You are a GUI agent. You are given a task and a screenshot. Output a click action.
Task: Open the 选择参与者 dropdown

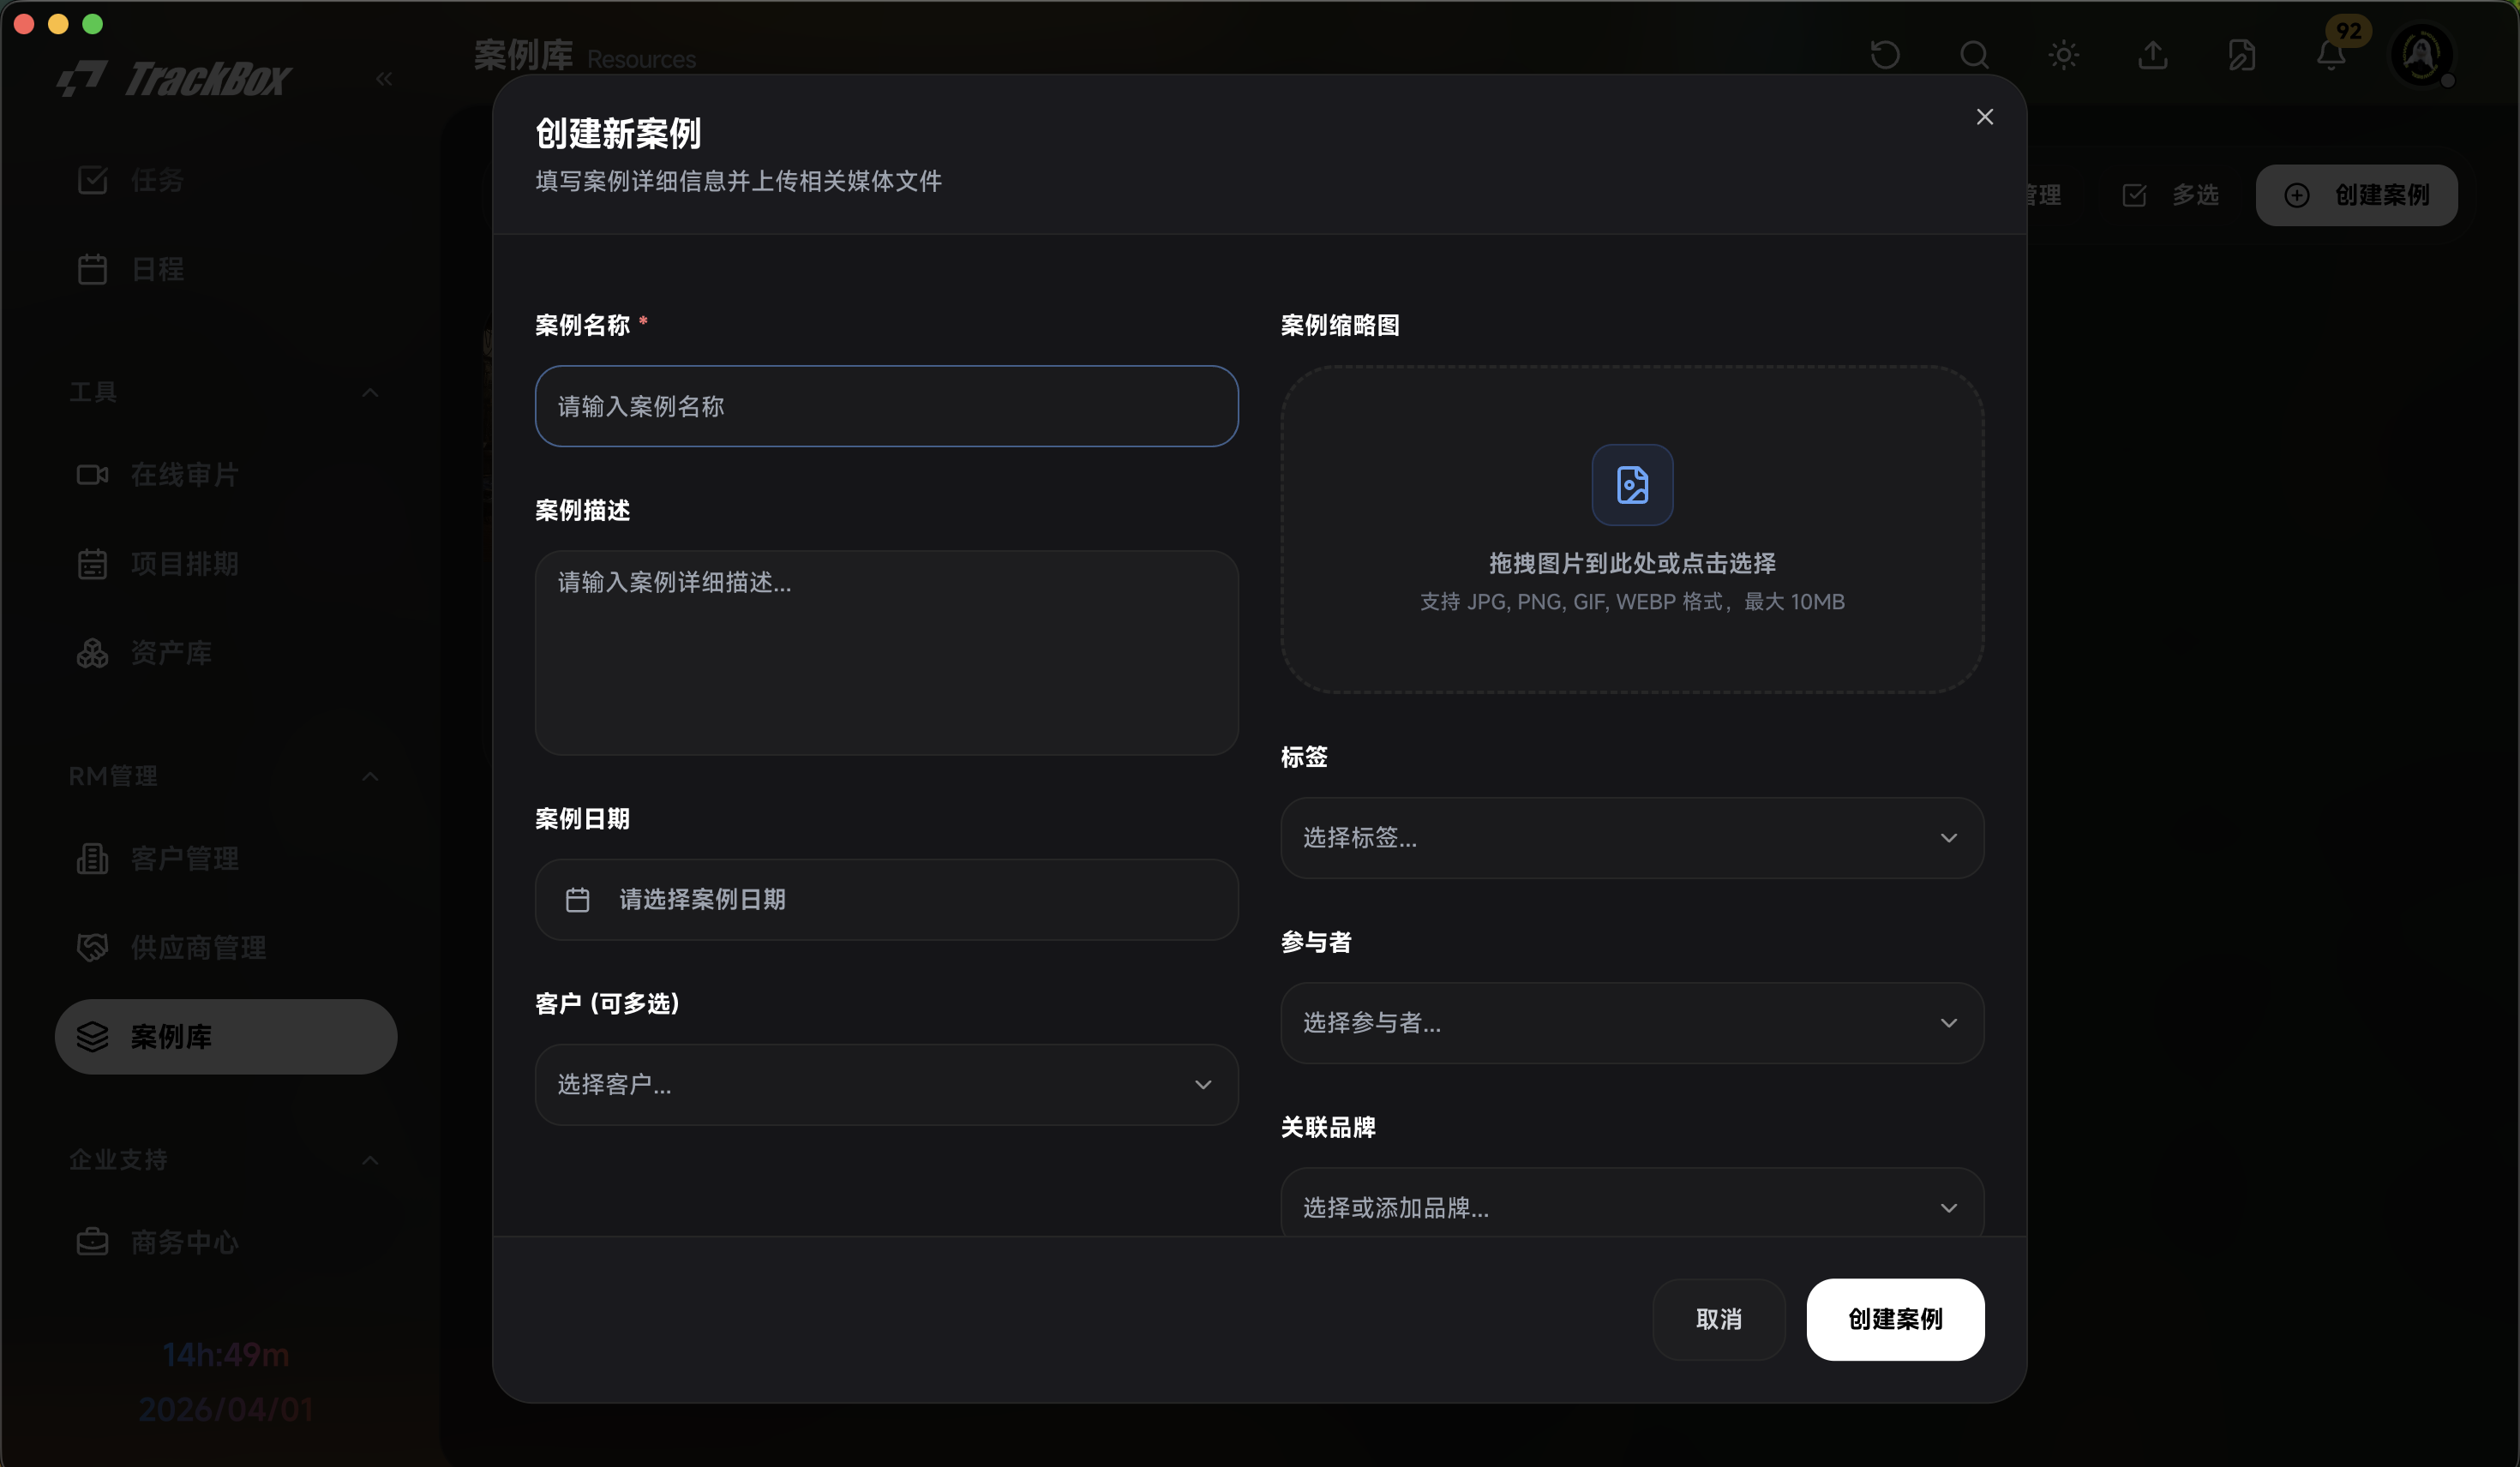[x=1632, y=1022]
